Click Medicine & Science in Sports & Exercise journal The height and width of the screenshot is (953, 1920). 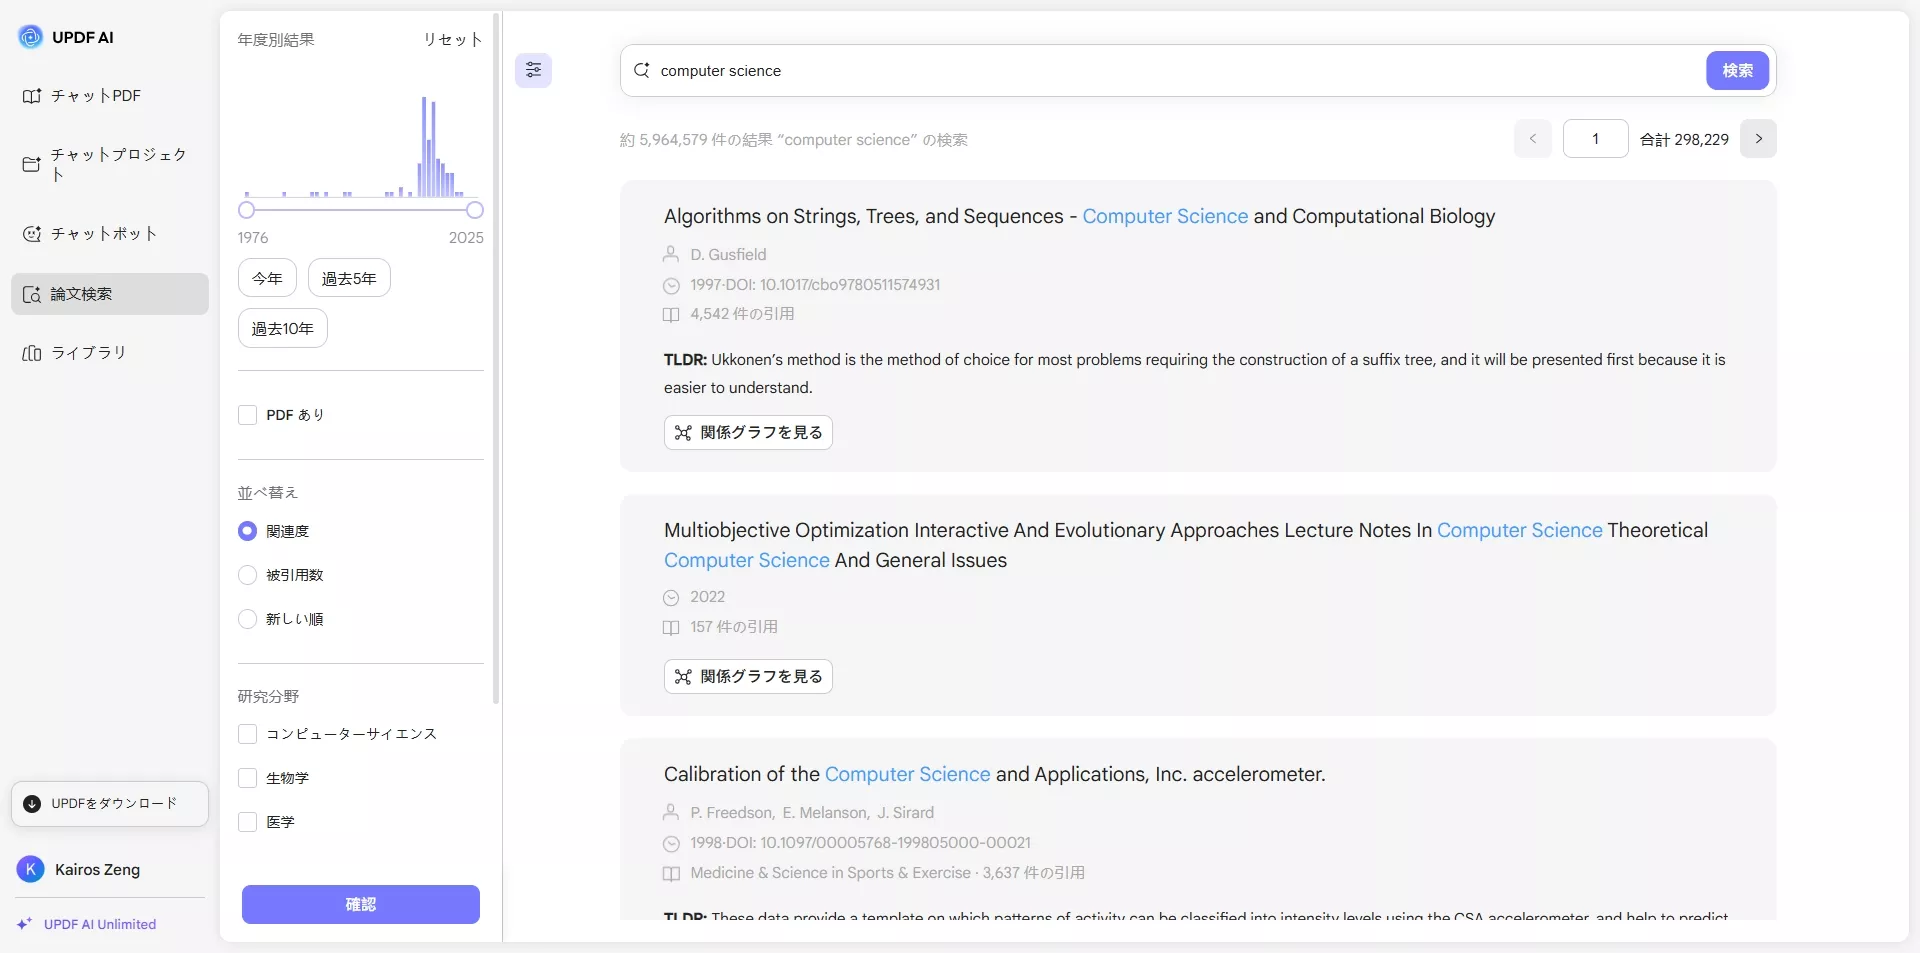(830, 873)
